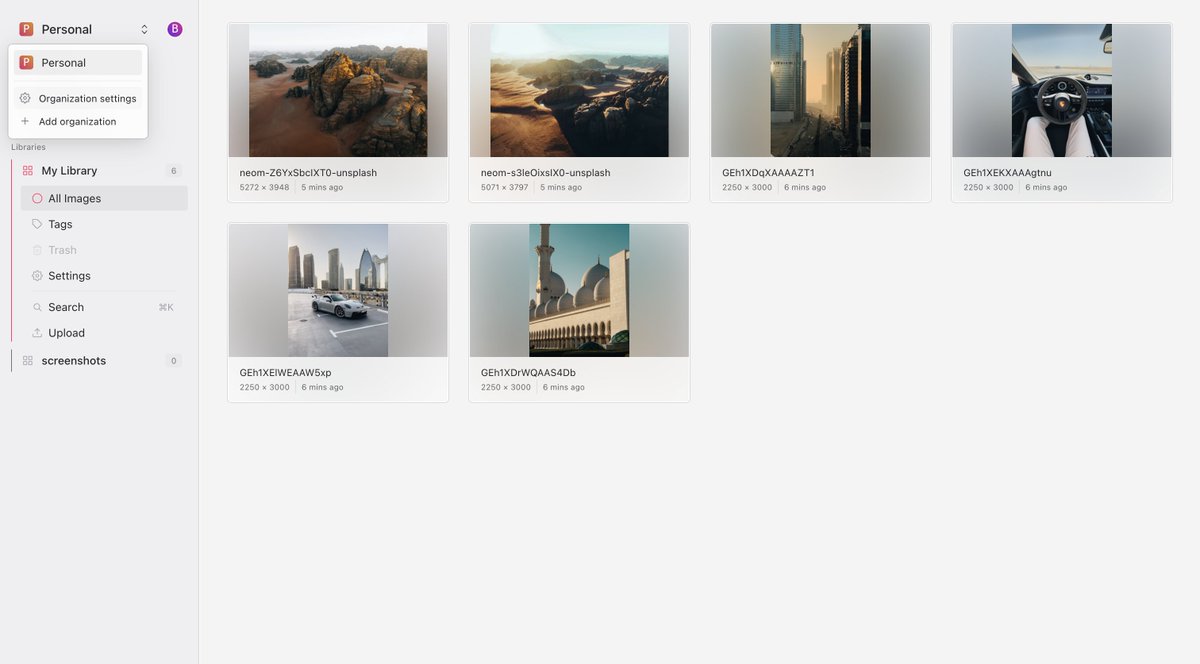Click the file name GEh1XDrWQAAS4Db
1200x664 pixels.
click(528, 373)
